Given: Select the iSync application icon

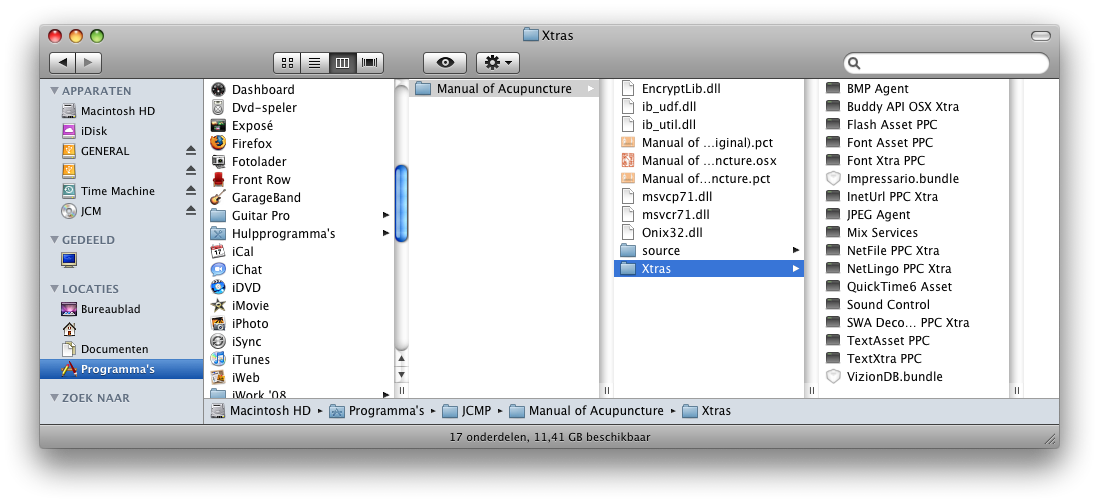Looking at the screenshot, I should coord(219,341).
